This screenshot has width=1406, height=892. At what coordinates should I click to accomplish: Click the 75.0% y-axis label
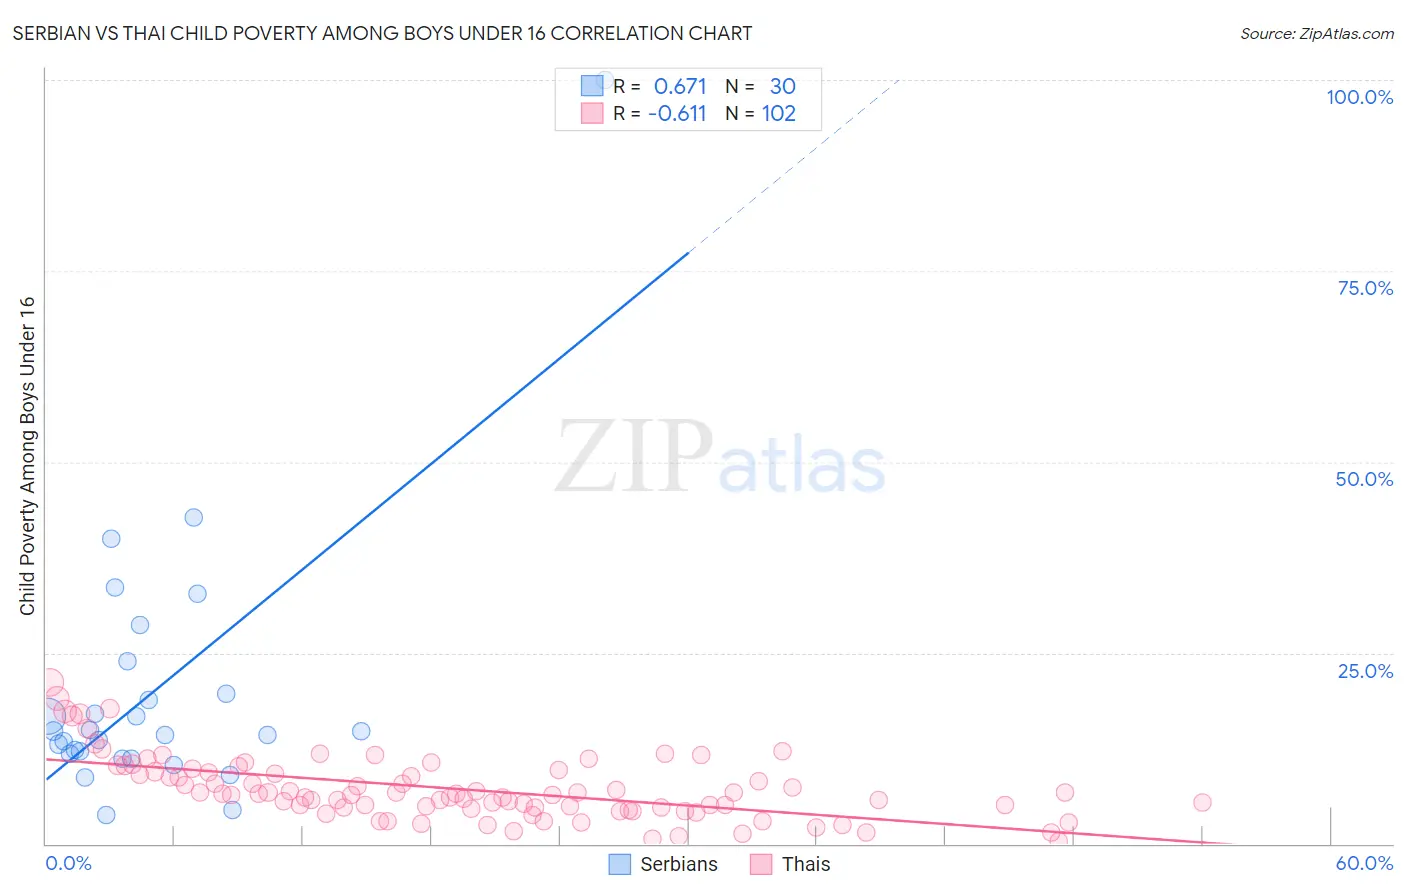tap(1365, 288)
